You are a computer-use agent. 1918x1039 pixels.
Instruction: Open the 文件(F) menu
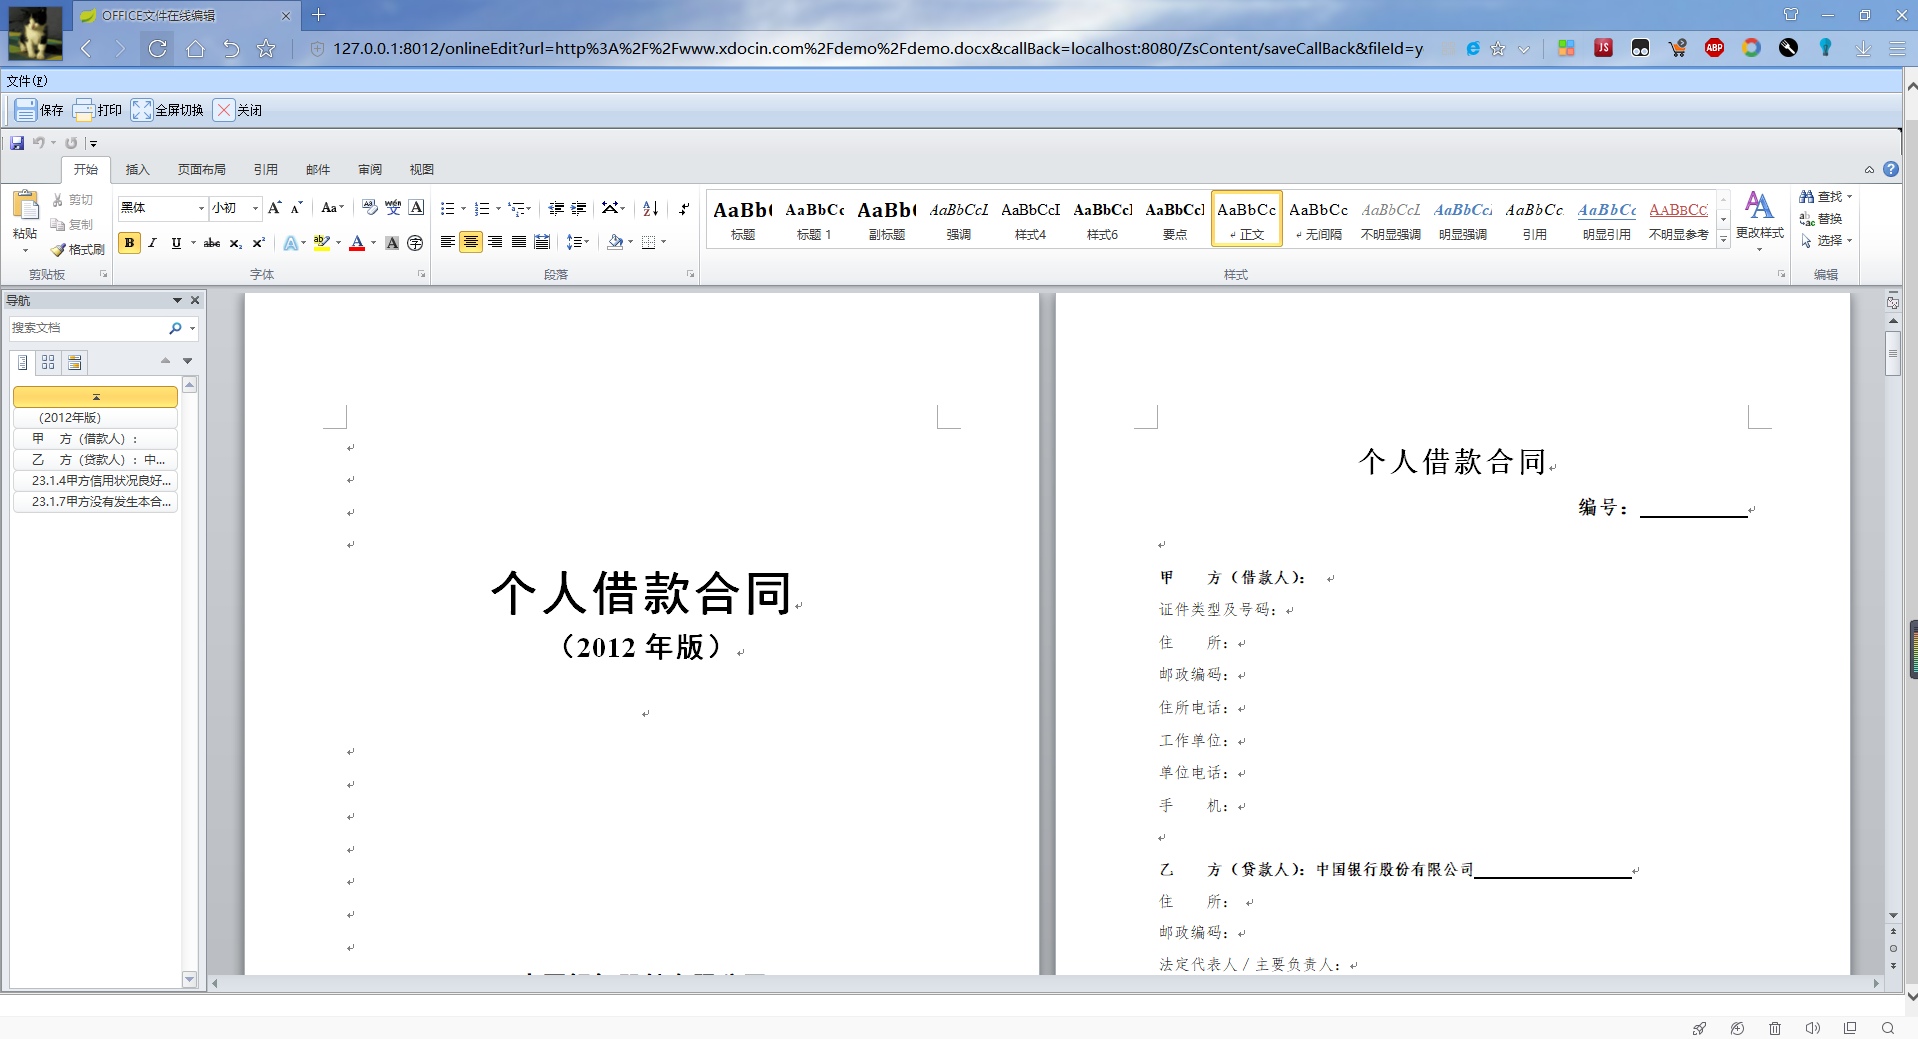tap(26, 81)
